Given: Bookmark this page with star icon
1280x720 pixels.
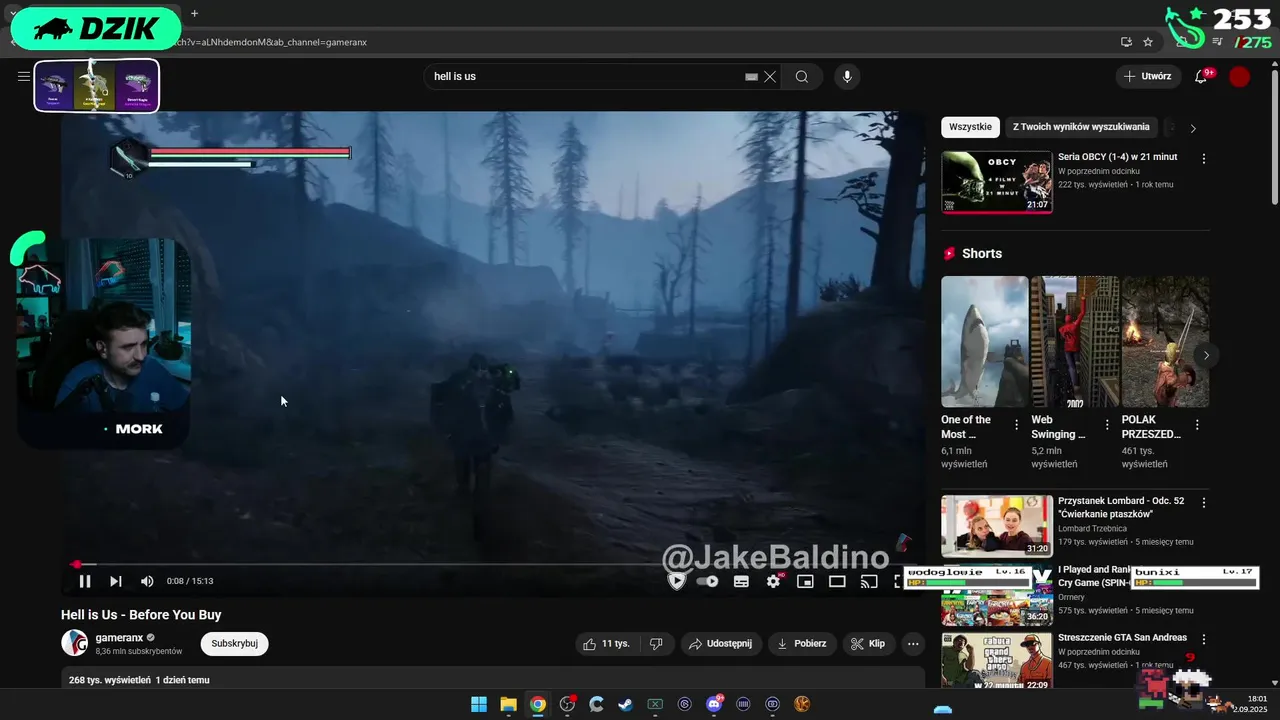Looking at the screenshot, I should 1148,42.
